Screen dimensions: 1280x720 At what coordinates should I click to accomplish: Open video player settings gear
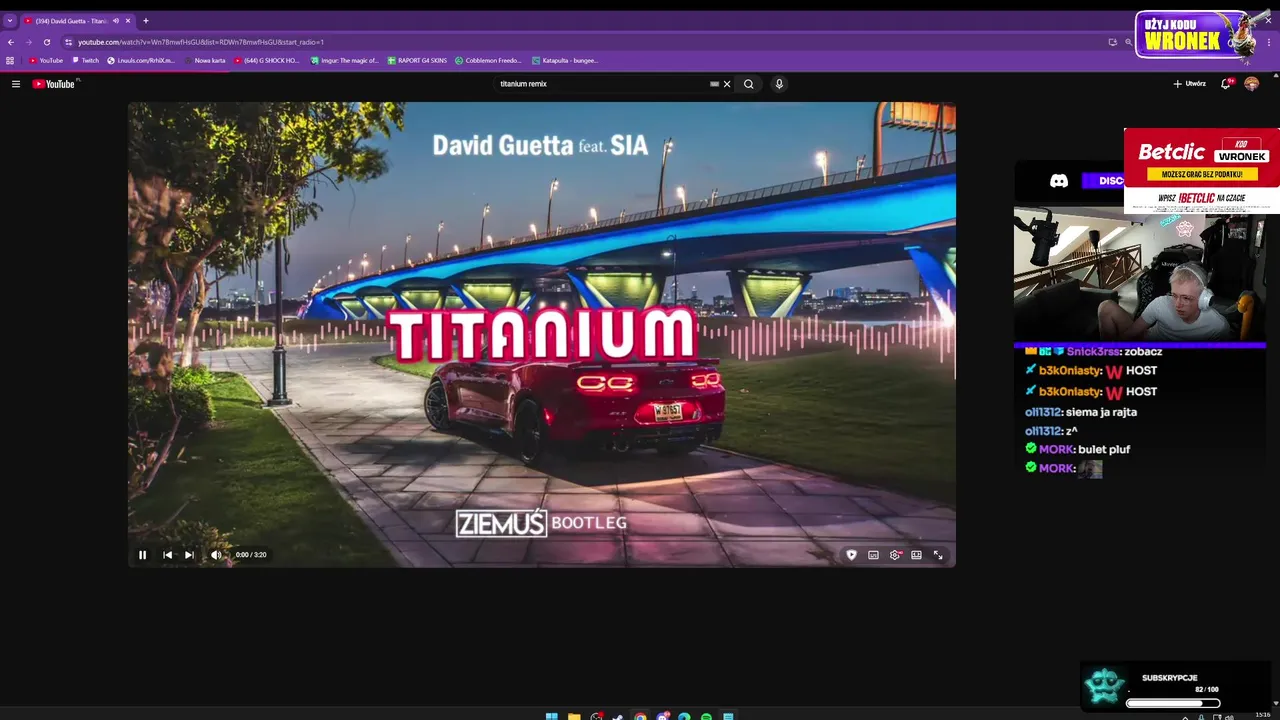click(895, 555)
